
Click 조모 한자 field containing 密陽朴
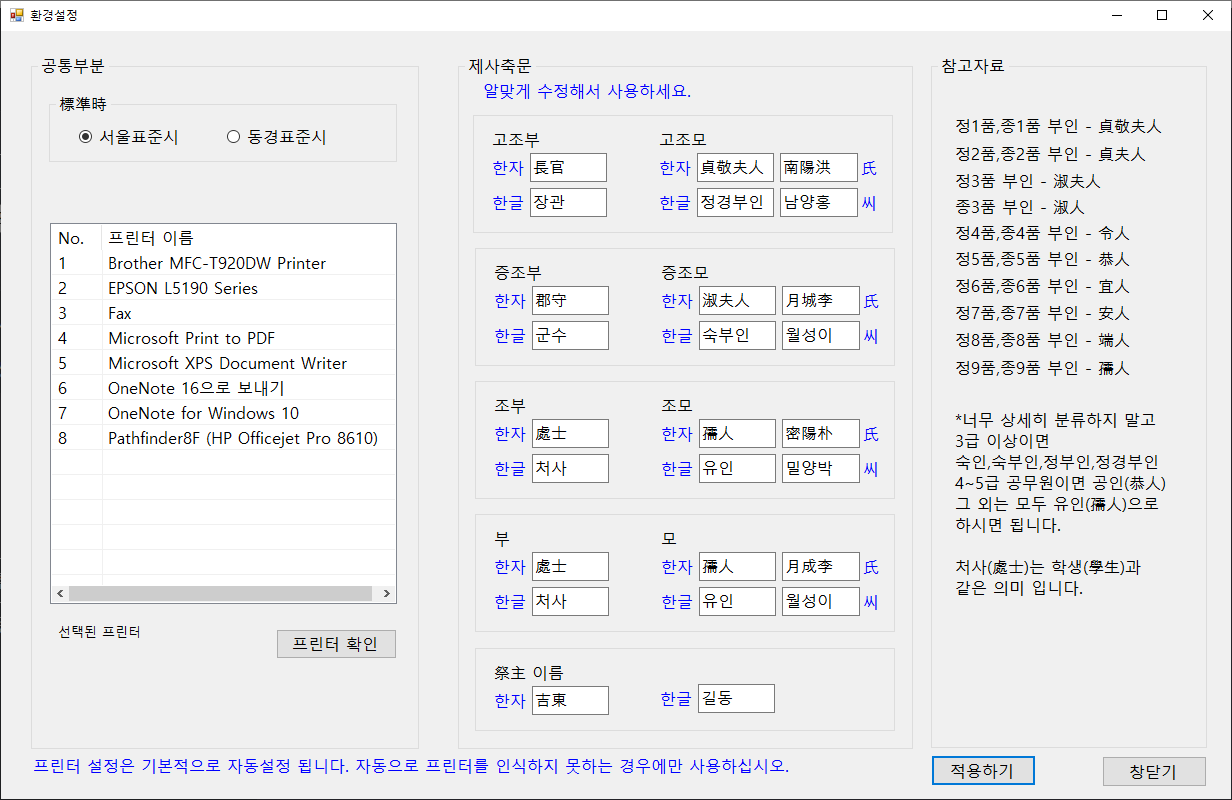pos(821,434)
